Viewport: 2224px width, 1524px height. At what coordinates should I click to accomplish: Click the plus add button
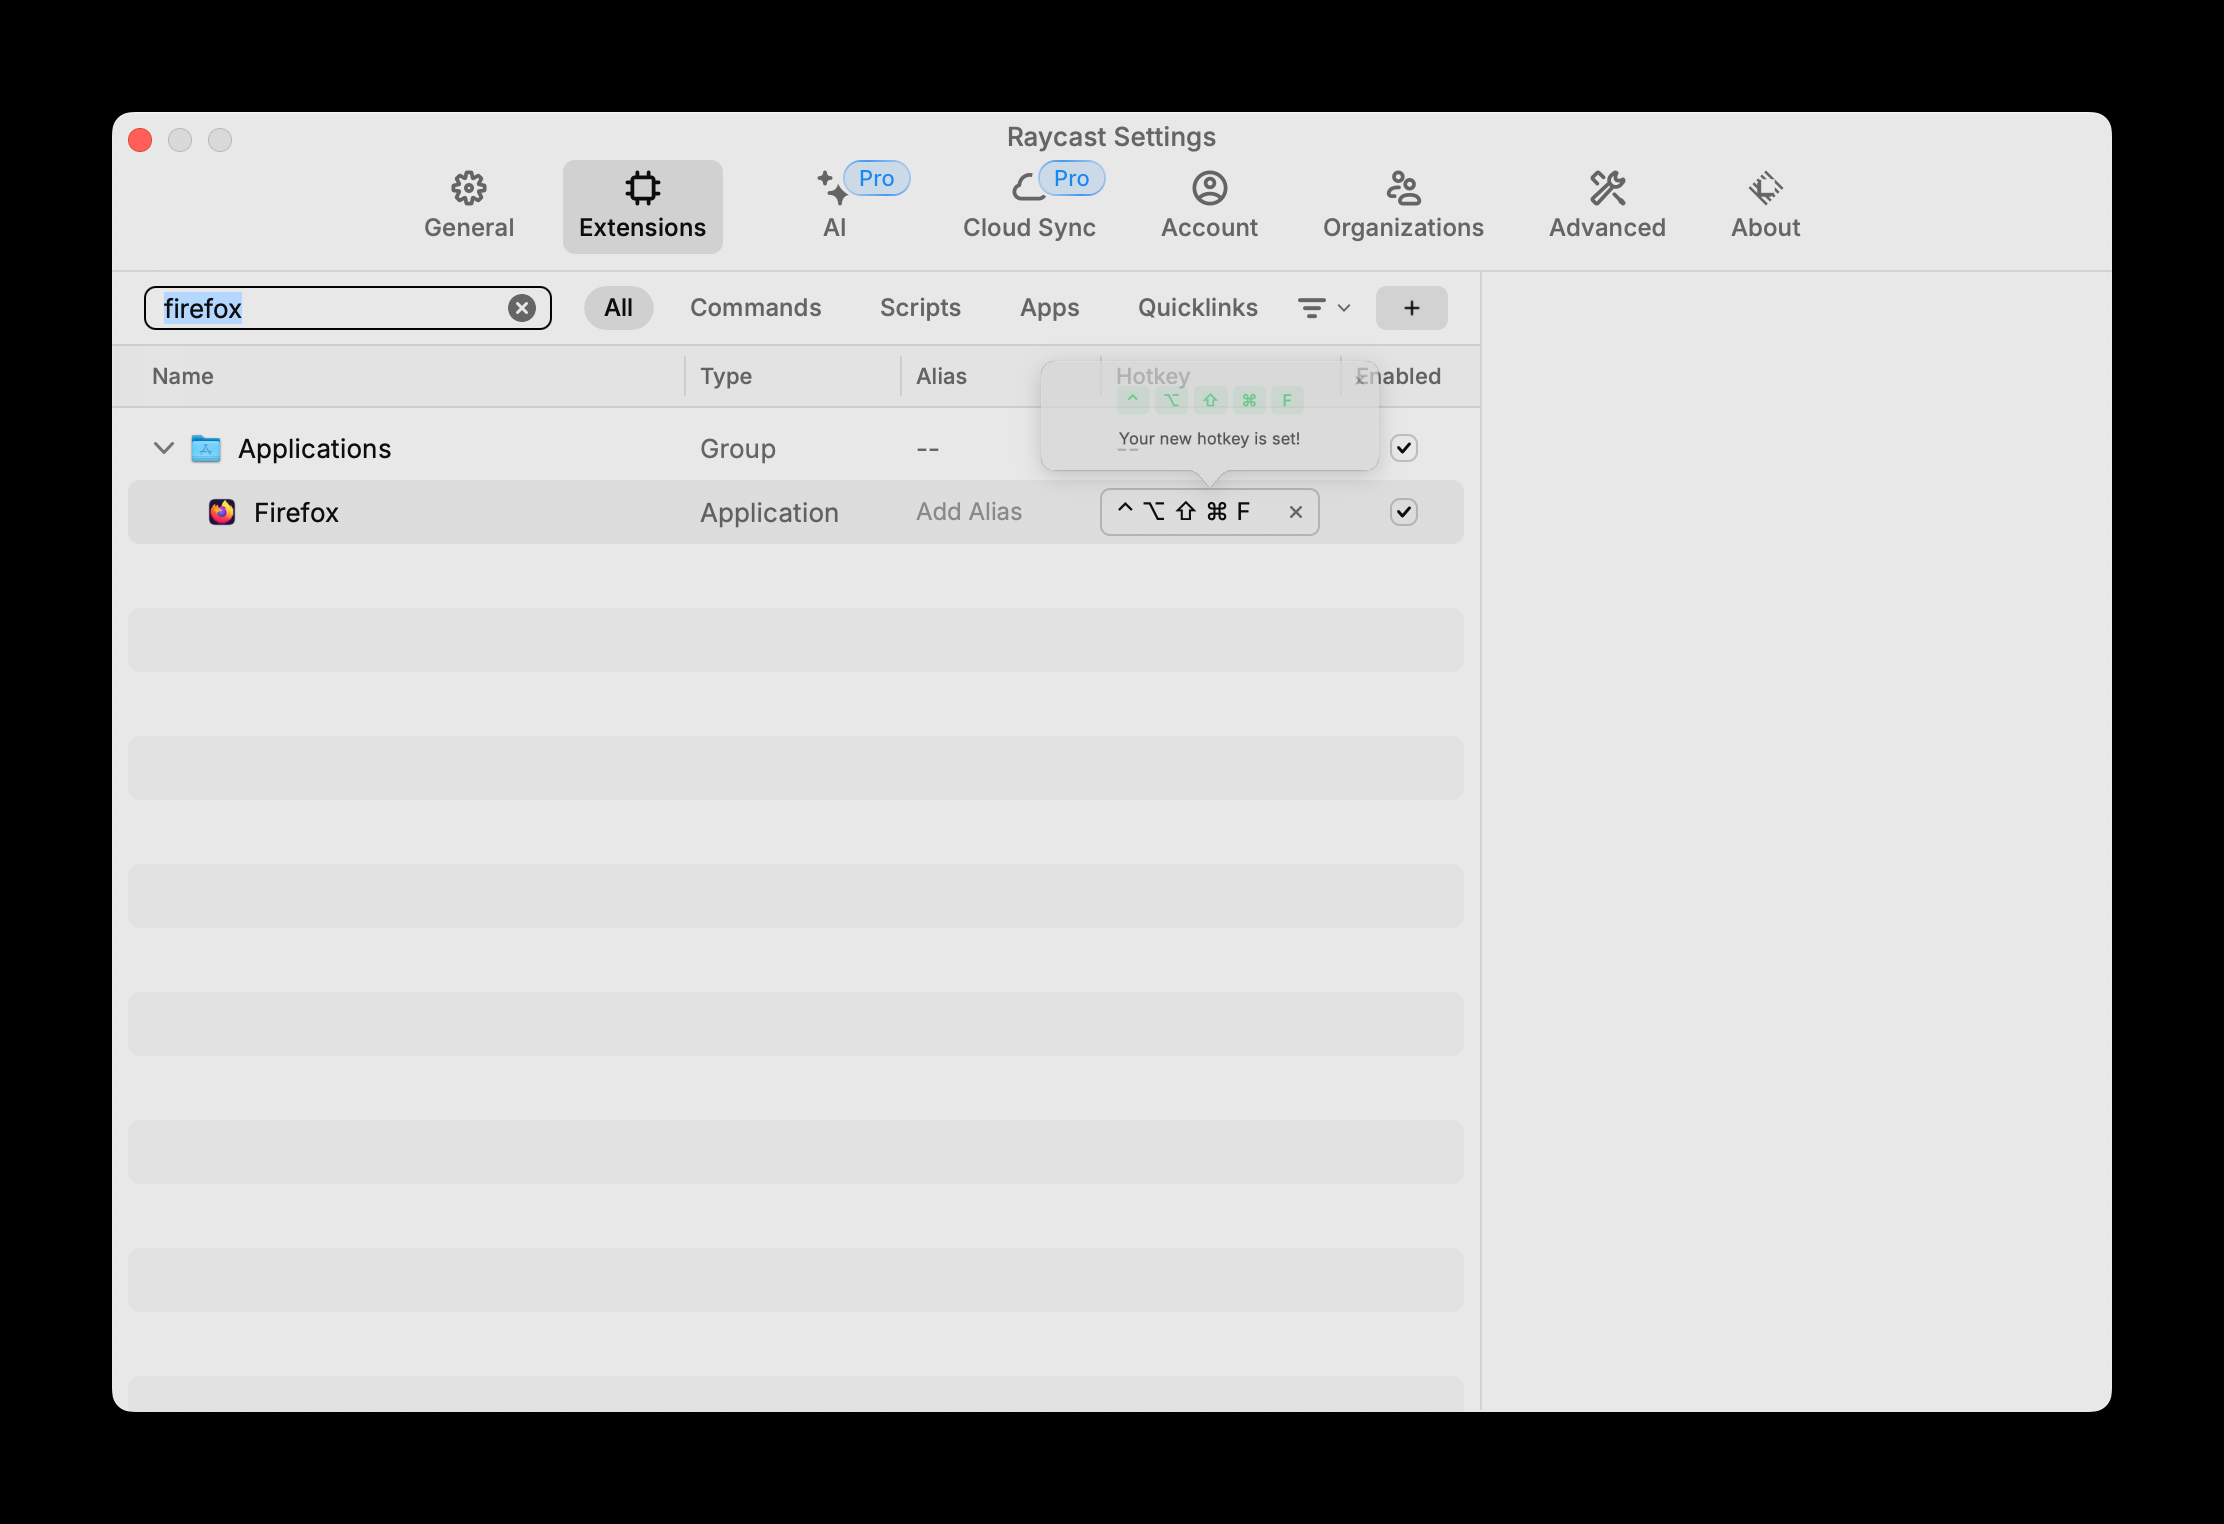point(1411,308)
